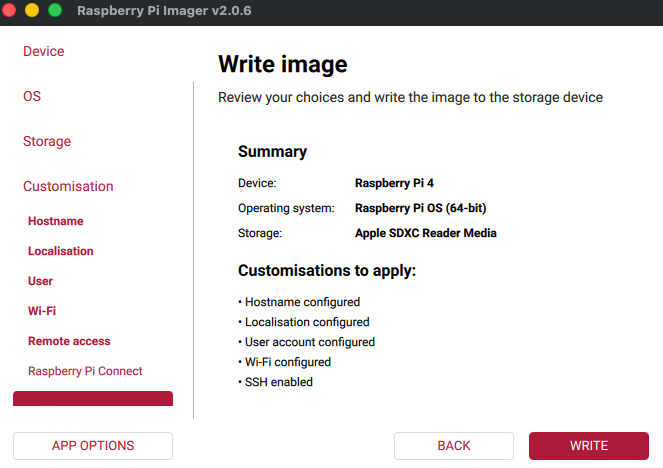Close the window with red button

pos(9,10)
